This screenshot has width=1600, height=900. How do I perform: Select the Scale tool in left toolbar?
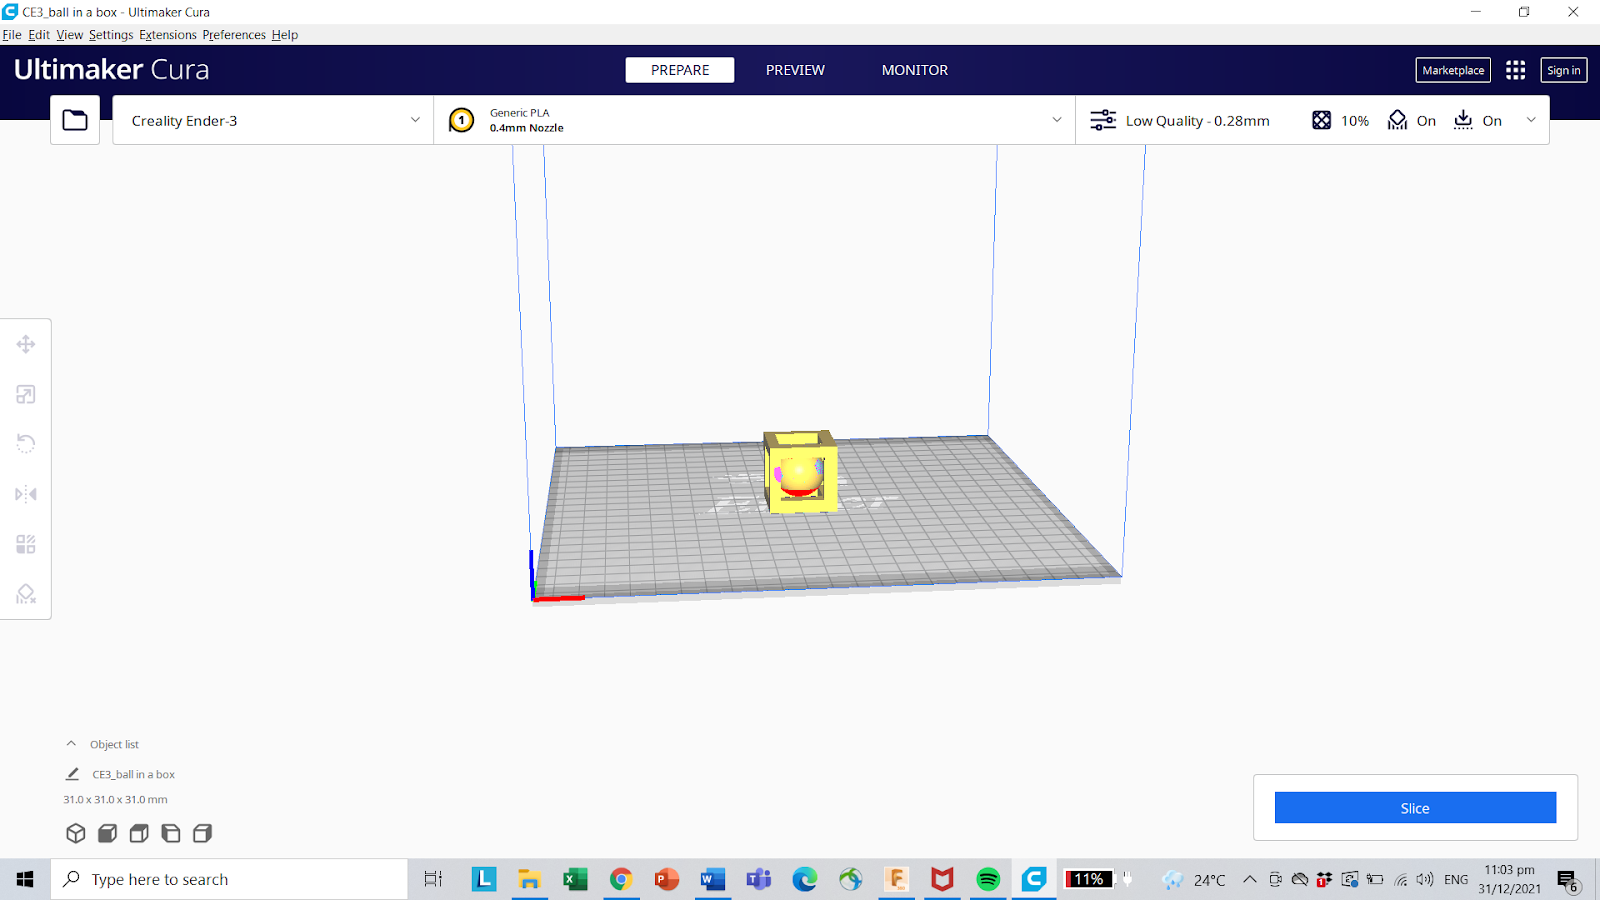[x=26, y=394]
